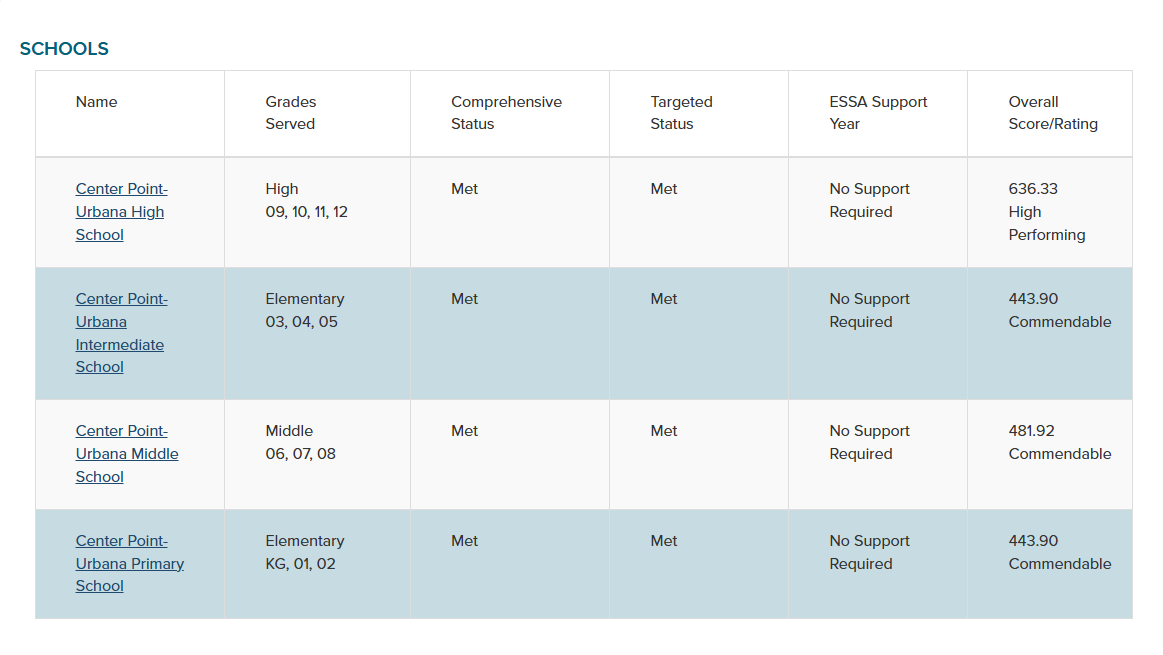The width and height of the screenshot is (1163, 655).
Task: Click the Comprehensive Status column header
Action: pyautogui.click(x=506, y=113)
